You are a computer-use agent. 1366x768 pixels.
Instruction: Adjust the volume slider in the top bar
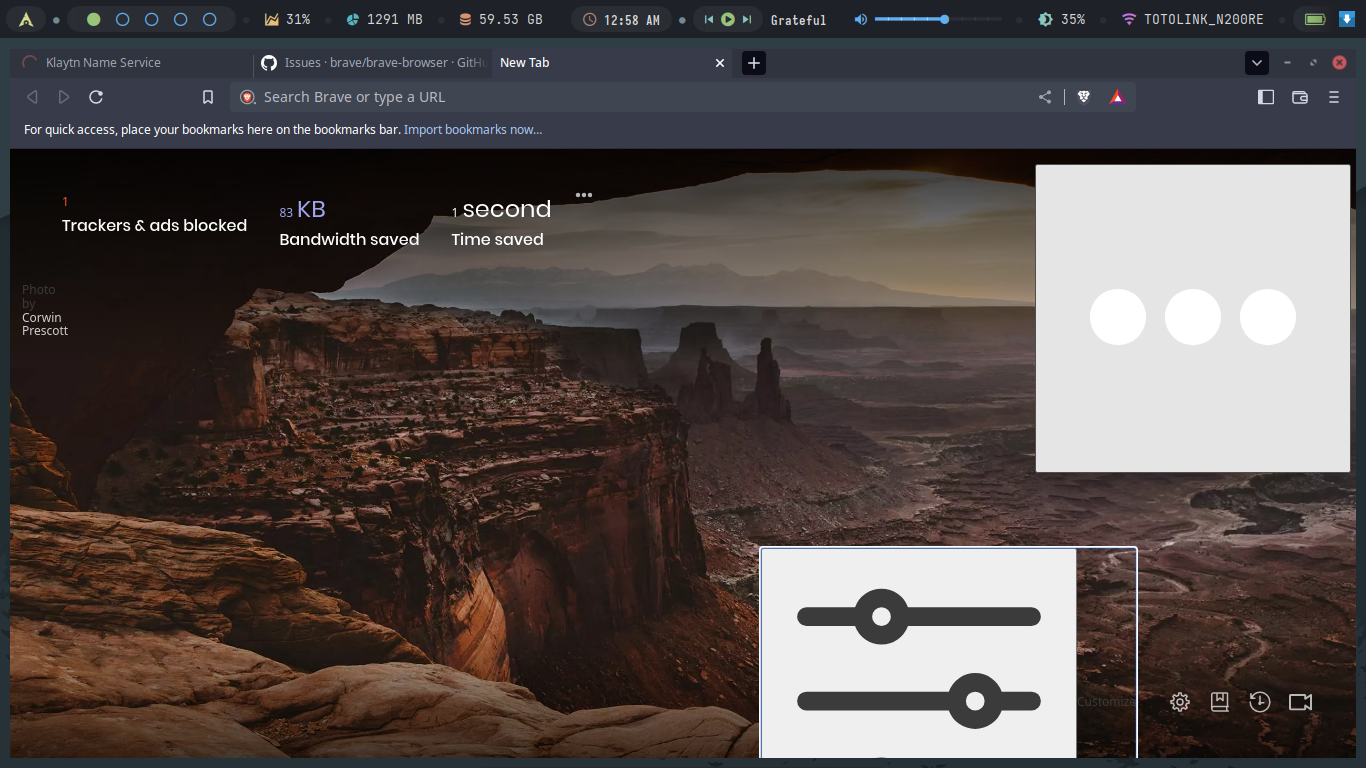pyautogui.click(x=938, y=19)
